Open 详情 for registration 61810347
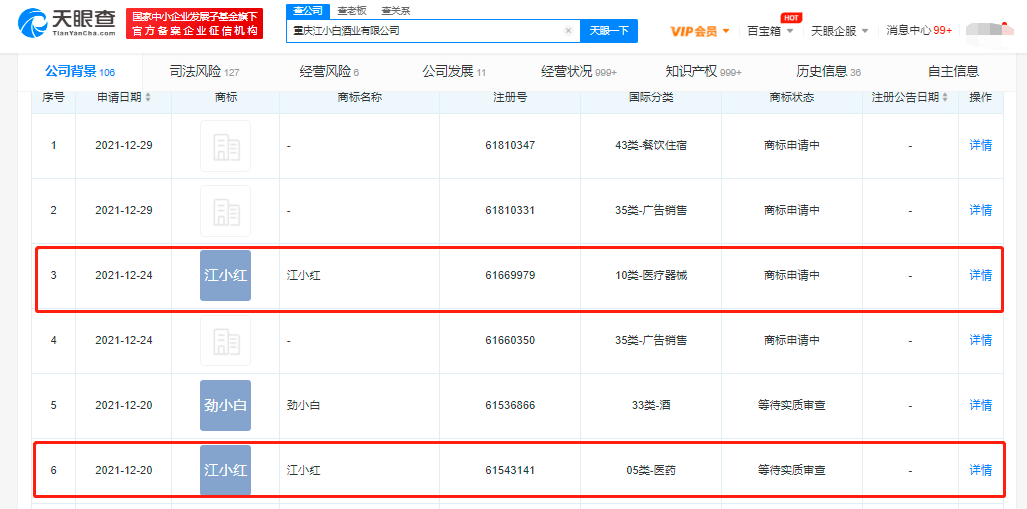The height and width of the screenshot is (509, 1027). 980,145
